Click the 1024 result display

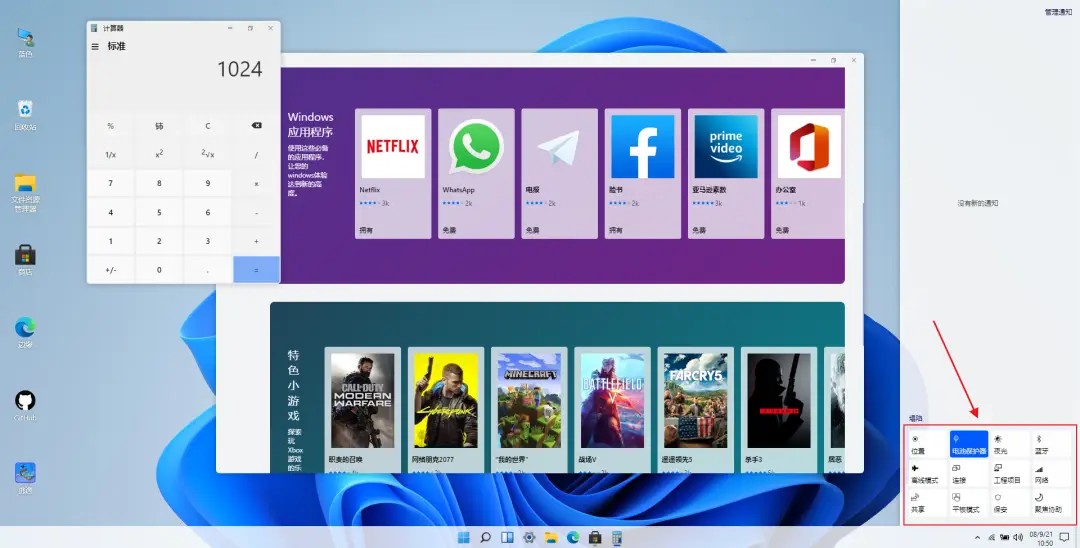coord(240,70)
